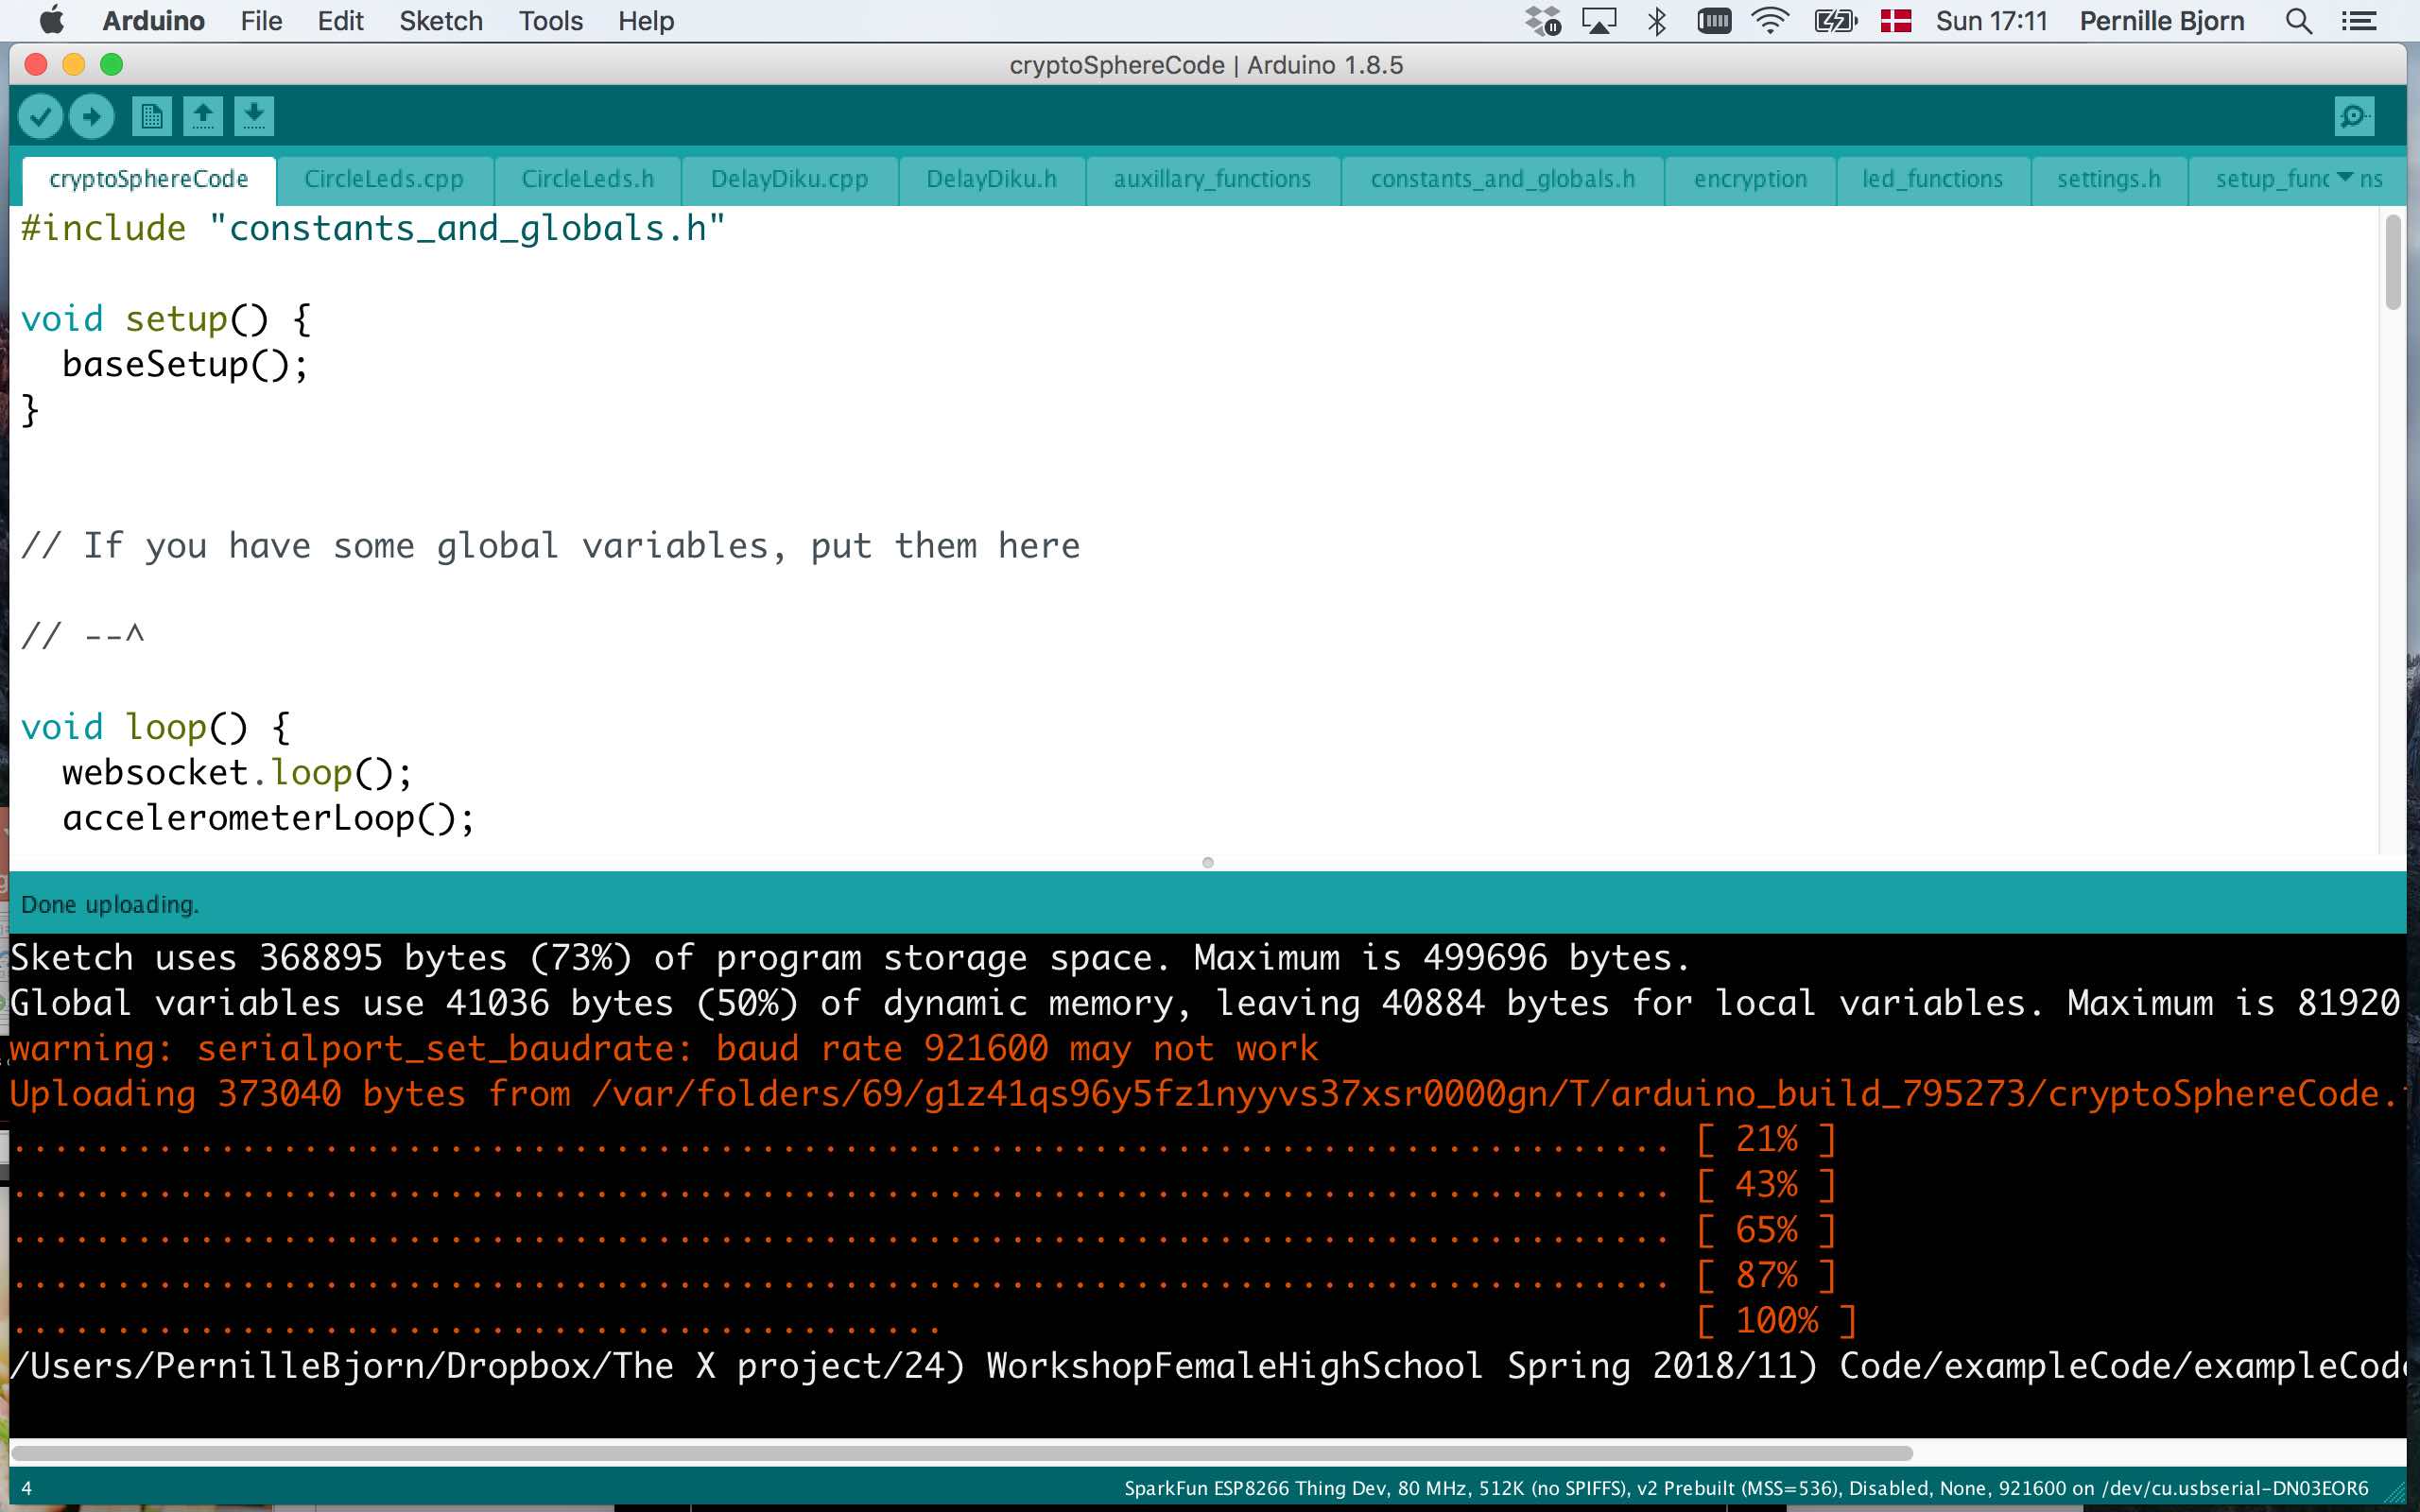Image resolution: width=2420 pixels, height=1512 pixels.
Task: Click the accelerometerLoop(); line
Action: tap(268, 819)
